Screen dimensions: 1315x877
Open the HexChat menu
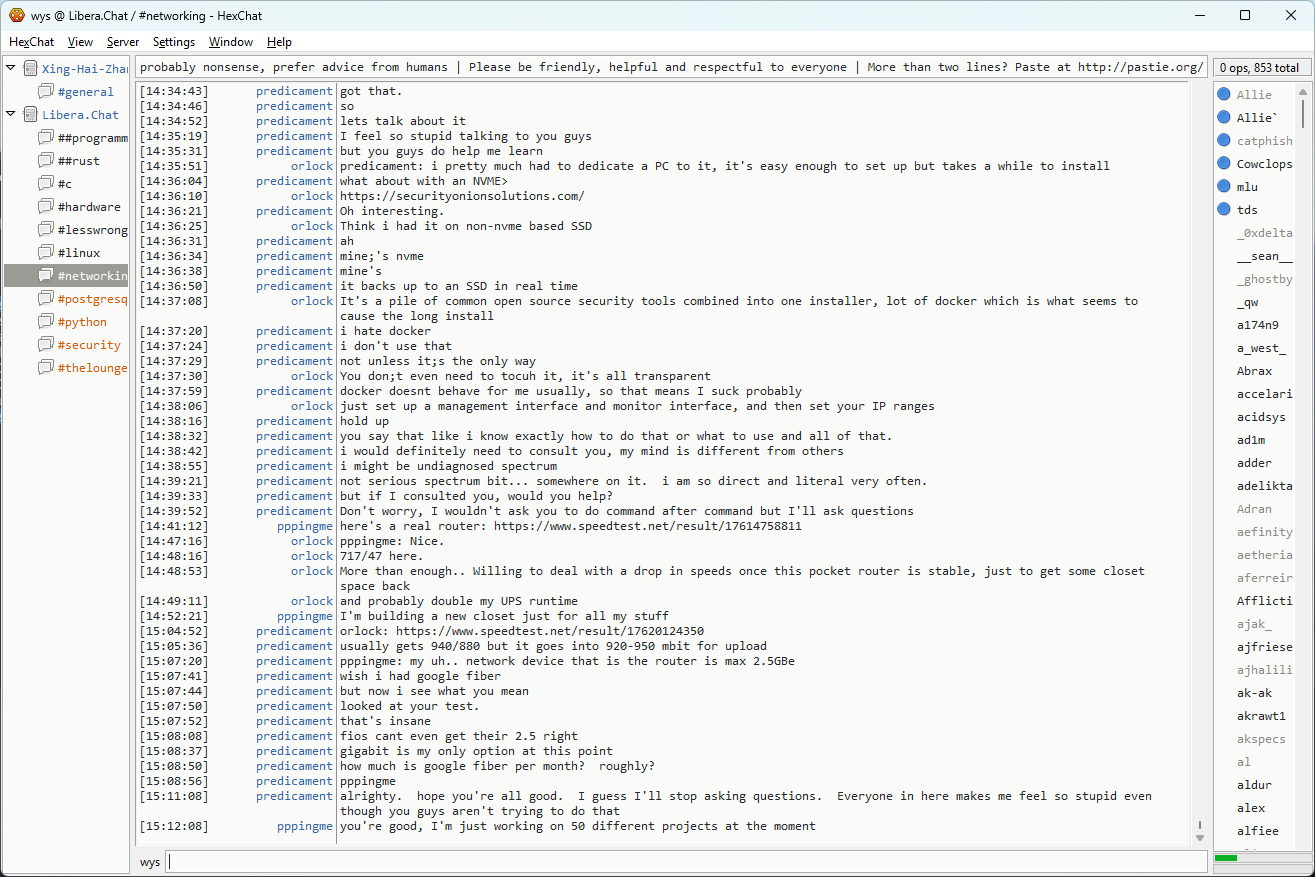pyautogui.click(x=31, y=42)
